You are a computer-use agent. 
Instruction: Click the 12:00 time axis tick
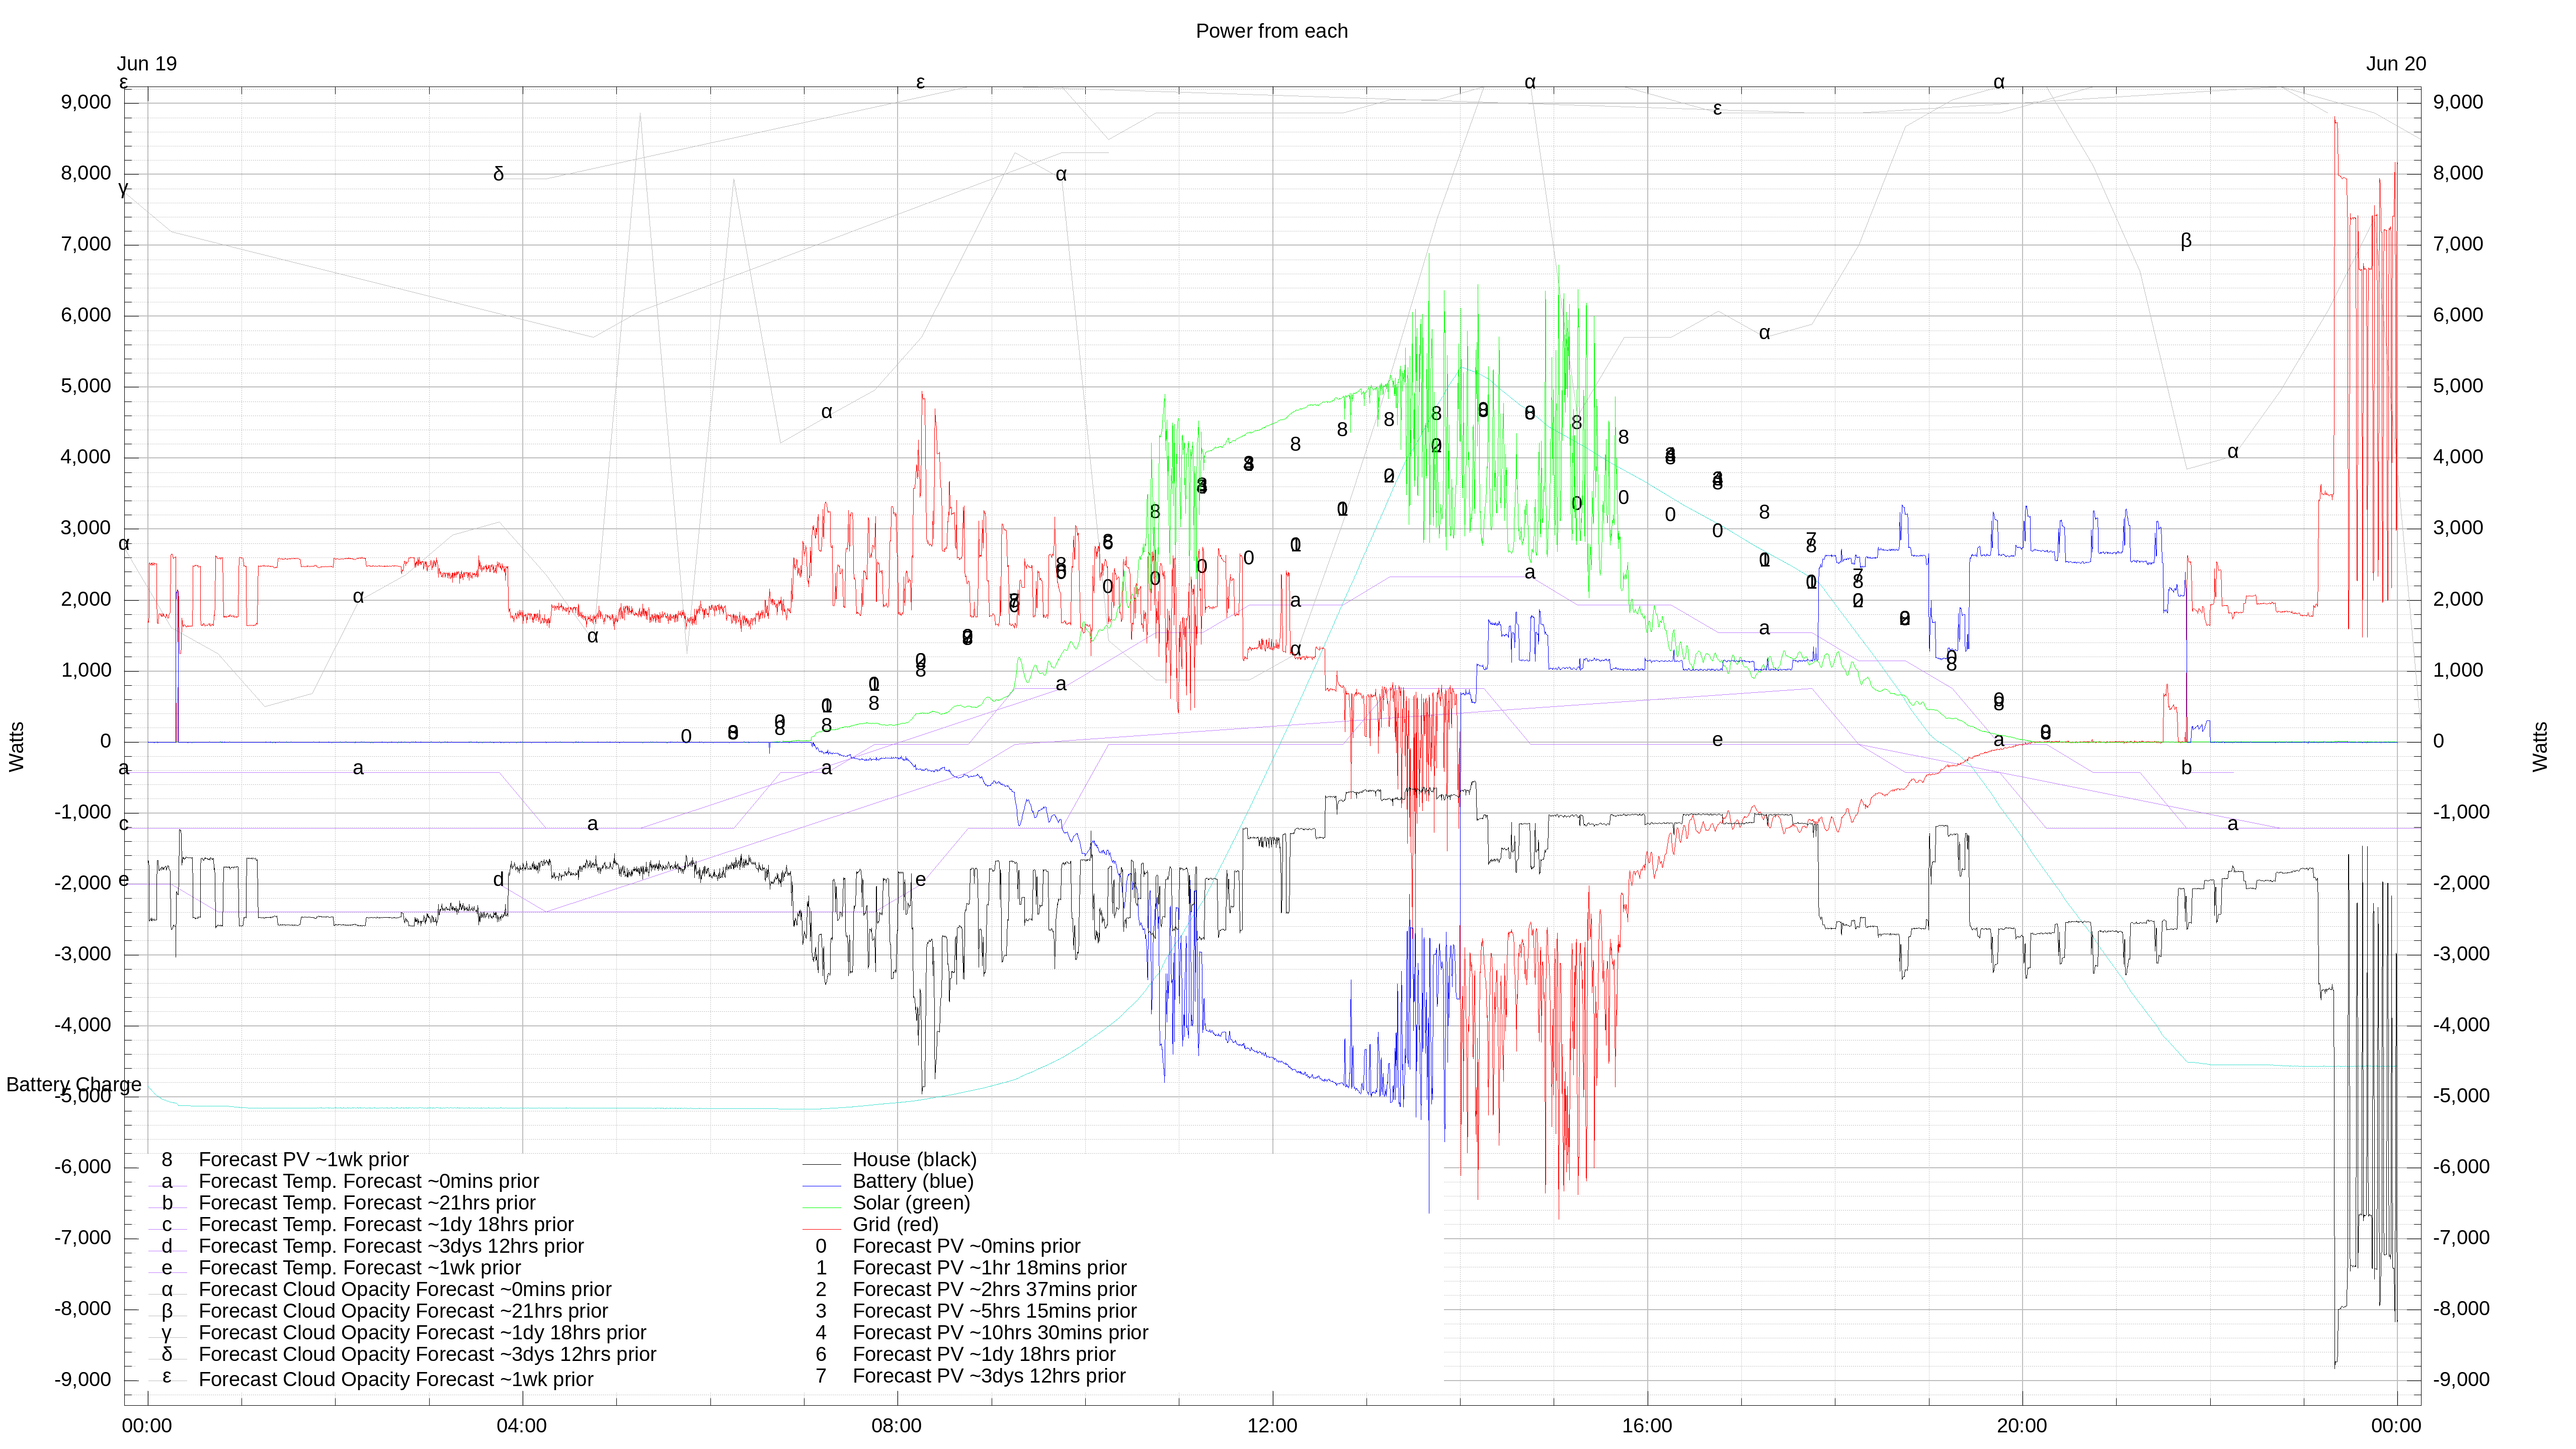tap(1271, 1426)
